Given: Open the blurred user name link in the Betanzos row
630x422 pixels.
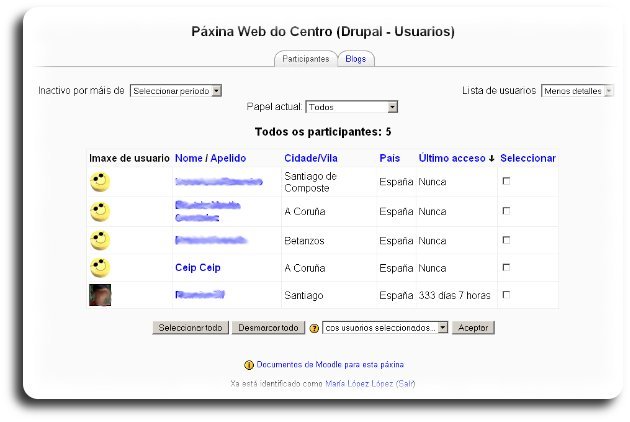Looking at the screenshot, I should (211, 240).
